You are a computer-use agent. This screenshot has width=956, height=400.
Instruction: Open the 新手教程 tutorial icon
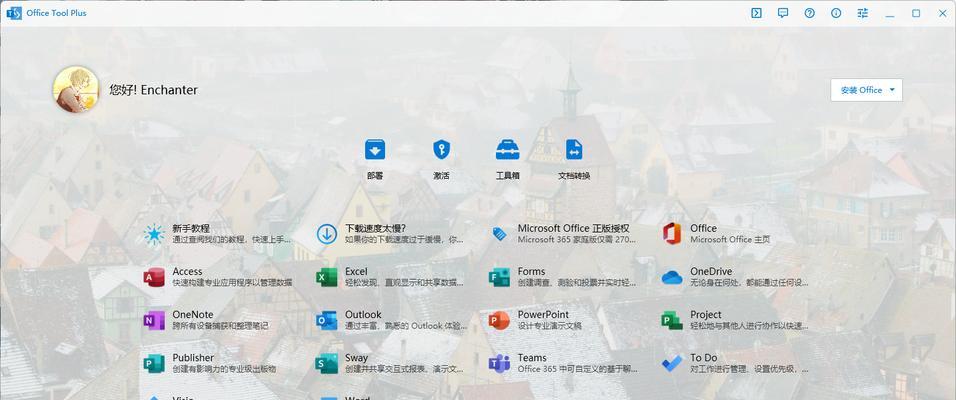click(154, 234)
